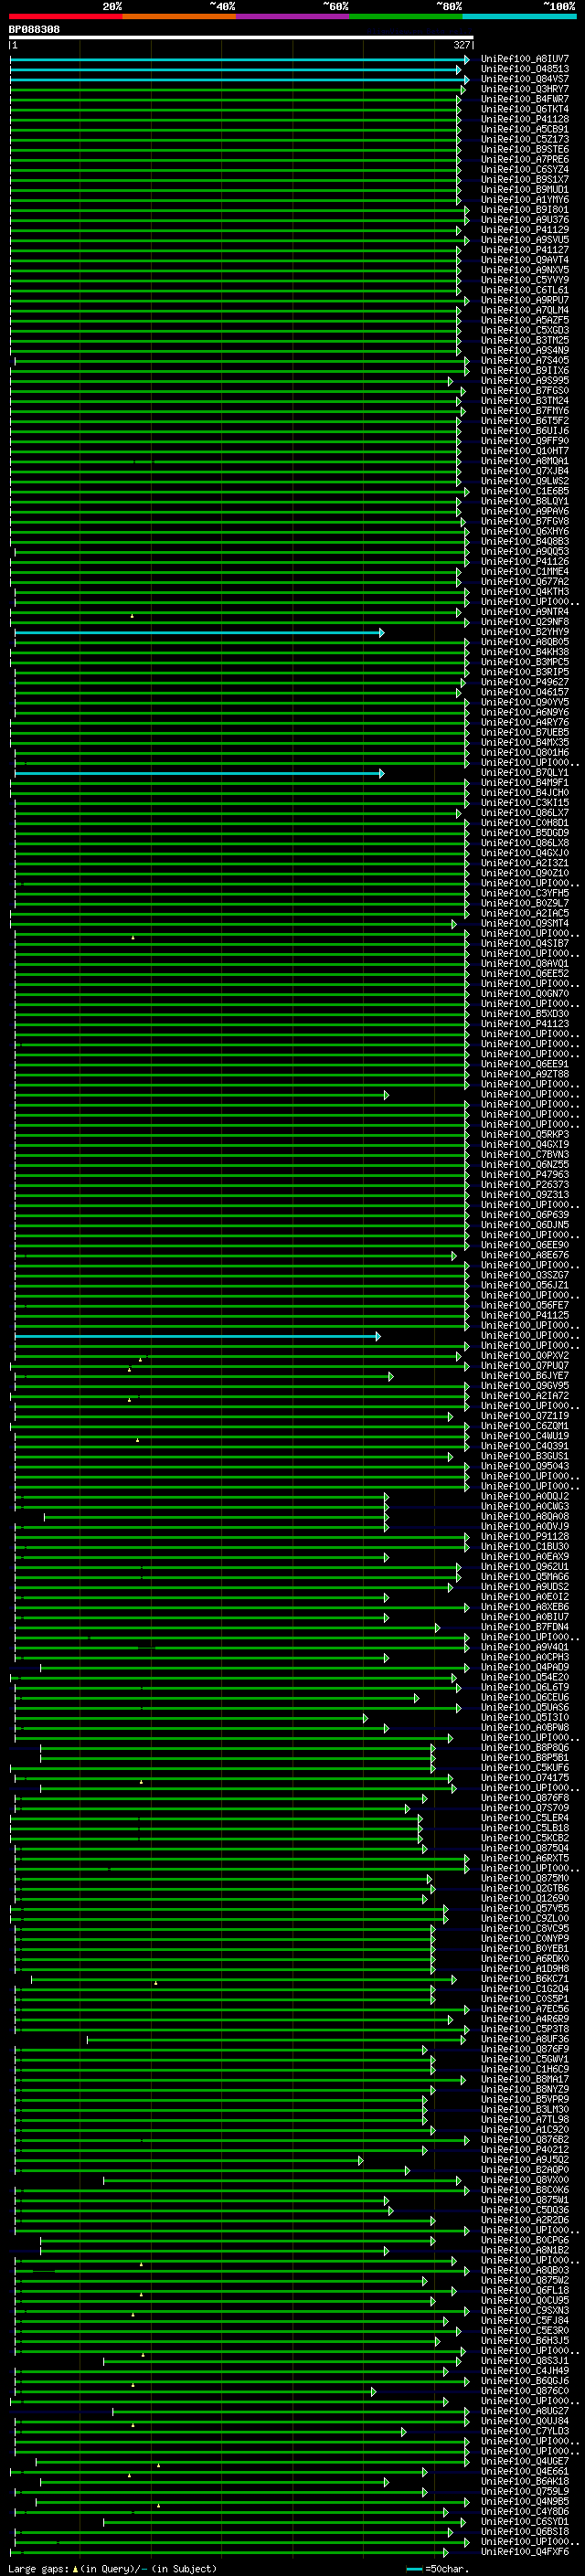Click the green ~80% identity legend segment

(x=406, y=16)
